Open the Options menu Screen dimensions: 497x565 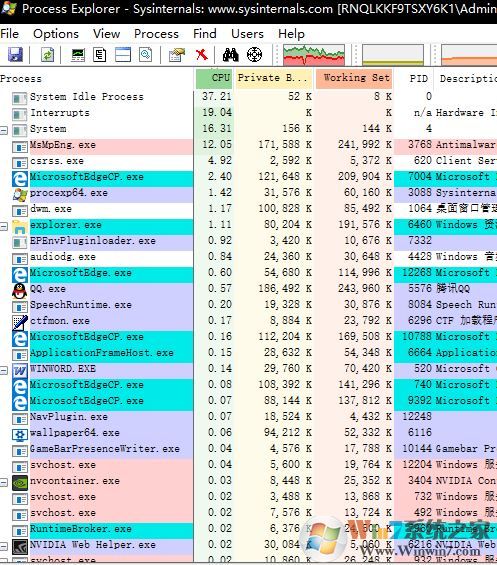(x=56, y=34)
